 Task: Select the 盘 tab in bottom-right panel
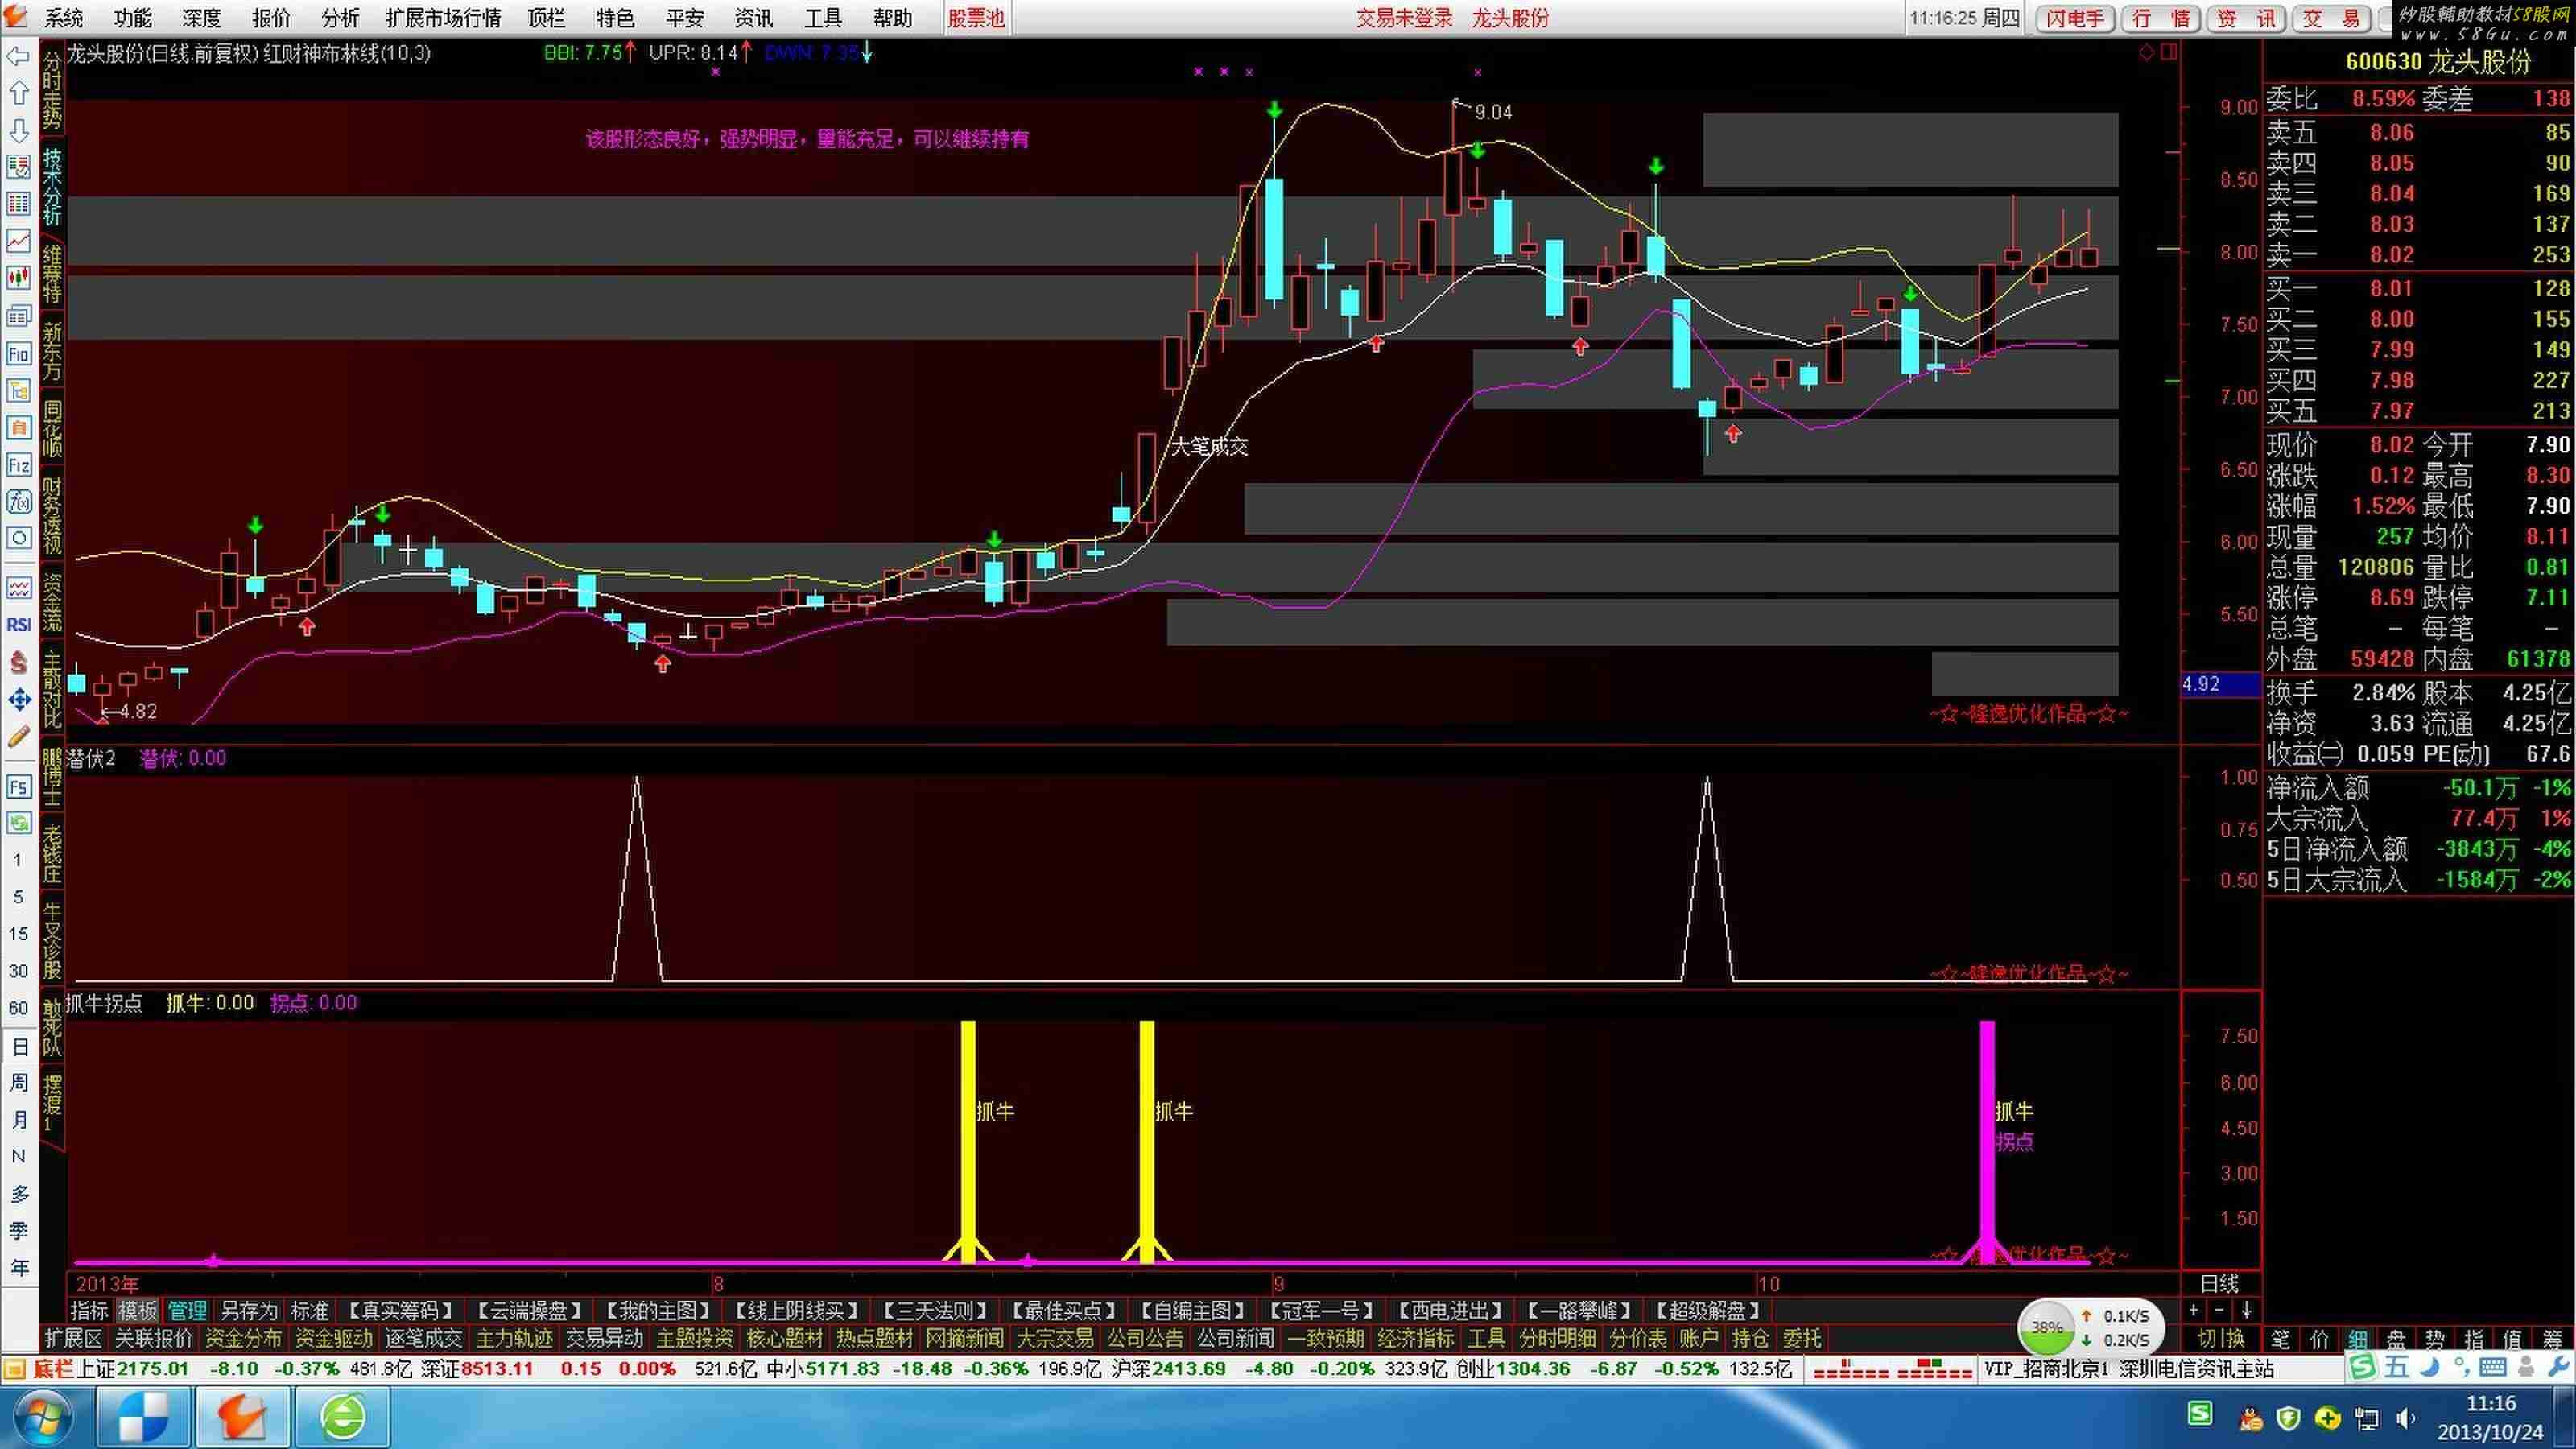click(2396, 1339)
